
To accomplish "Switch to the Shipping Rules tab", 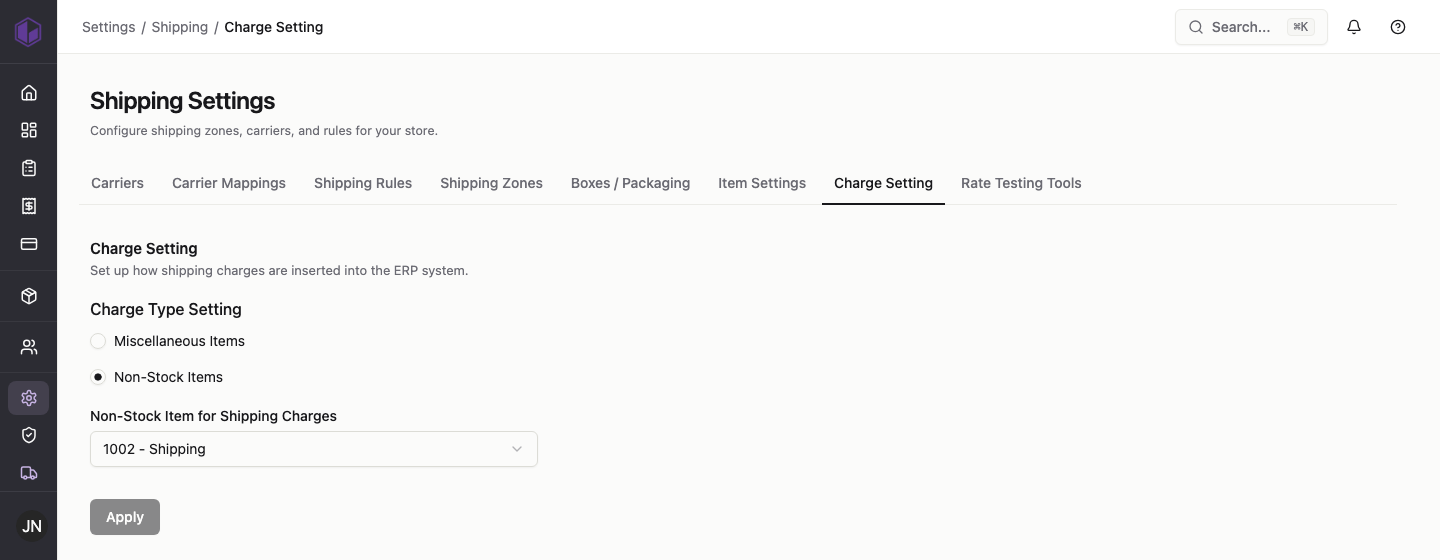I will point(363,183).
